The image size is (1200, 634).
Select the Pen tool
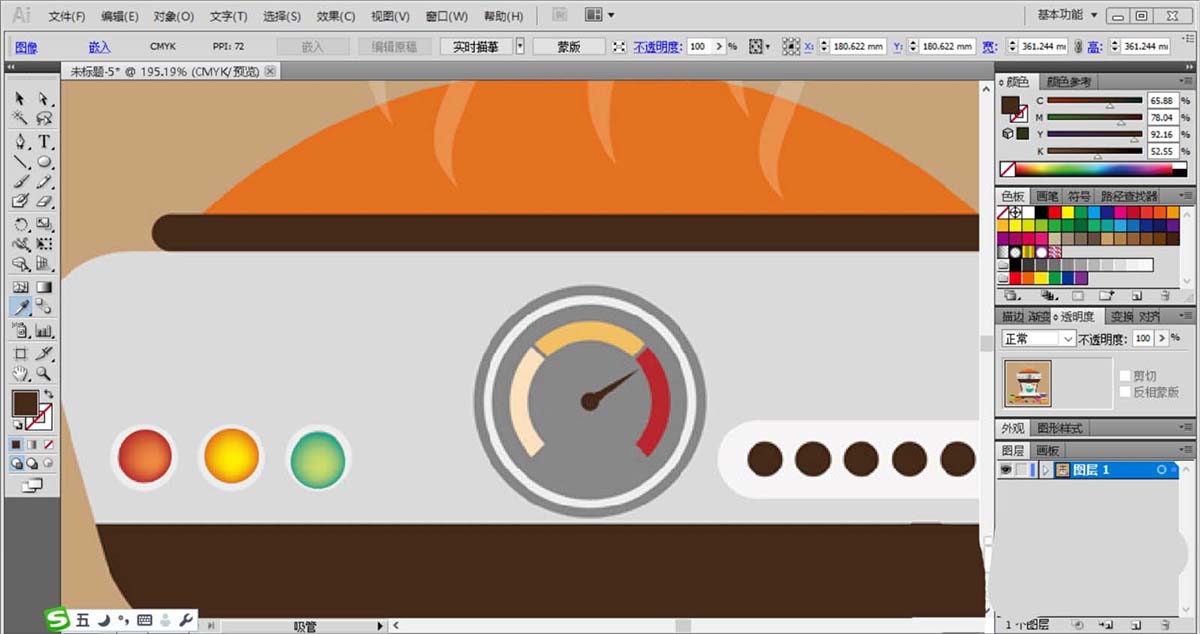pos(20,141)
